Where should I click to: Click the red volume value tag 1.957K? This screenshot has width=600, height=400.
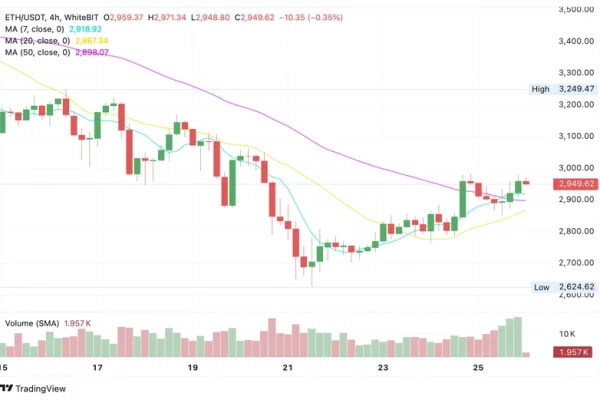[574, 354]
